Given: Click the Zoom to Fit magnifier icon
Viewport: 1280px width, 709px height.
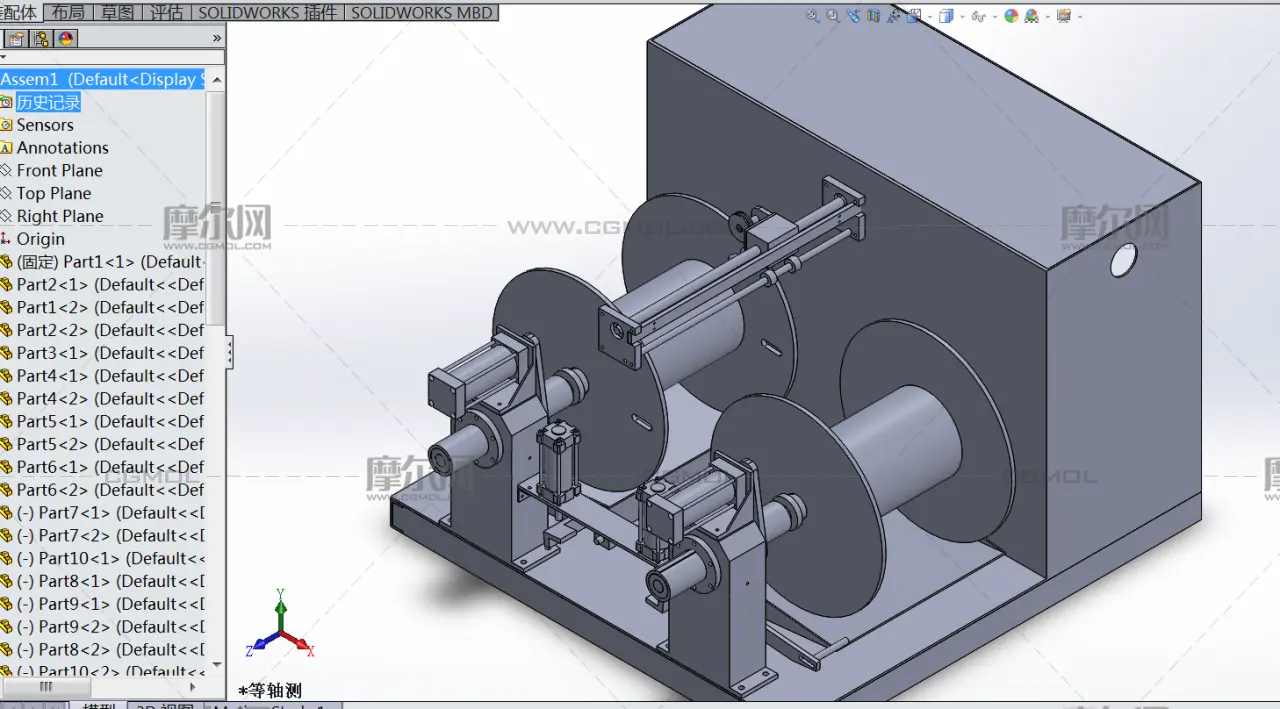Looking at the screenshot, I should pos(812,16).
